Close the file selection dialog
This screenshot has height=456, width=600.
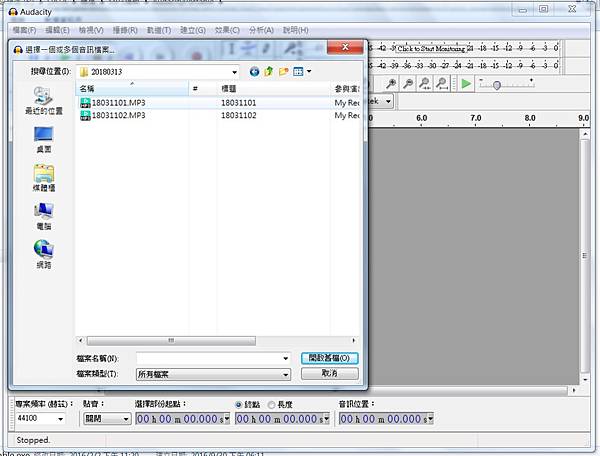[345, 47]
